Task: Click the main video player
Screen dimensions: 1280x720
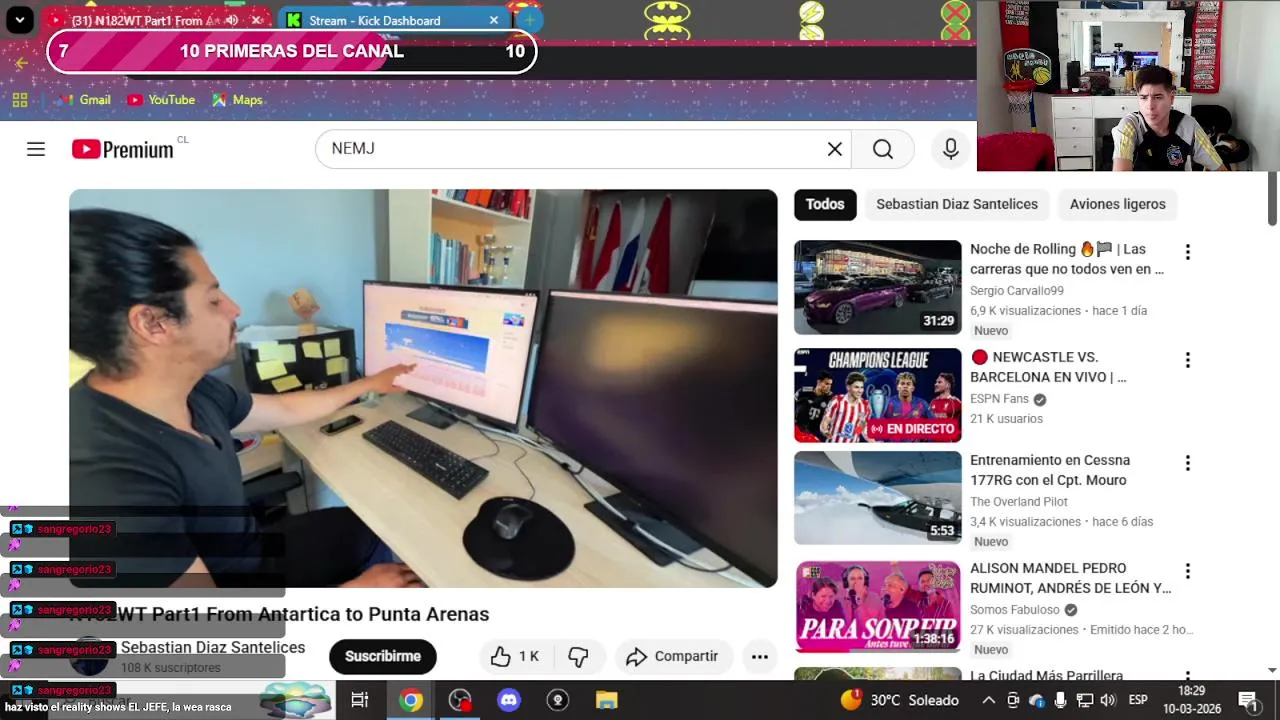Action: [x=423, y=388]
